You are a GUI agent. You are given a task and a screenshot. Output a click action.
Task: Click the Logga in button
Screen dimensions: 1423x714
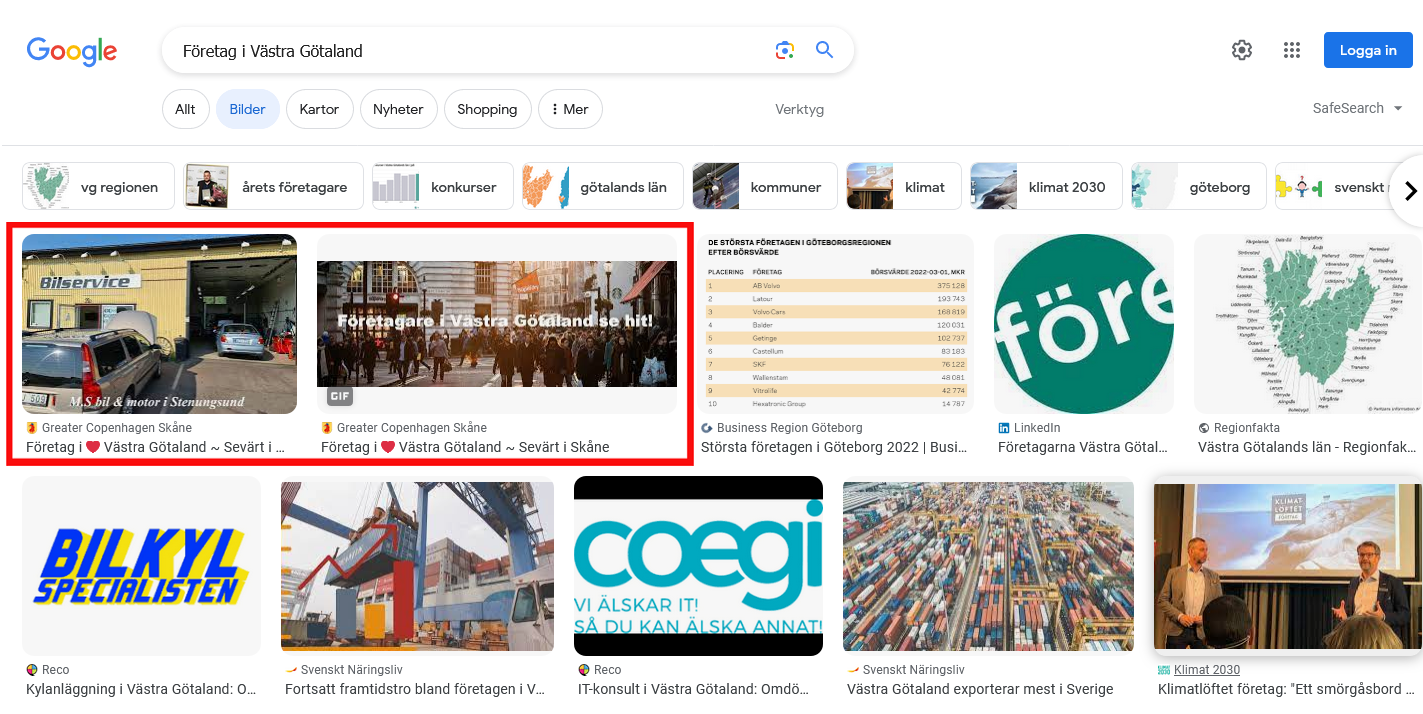point(1368,50)
